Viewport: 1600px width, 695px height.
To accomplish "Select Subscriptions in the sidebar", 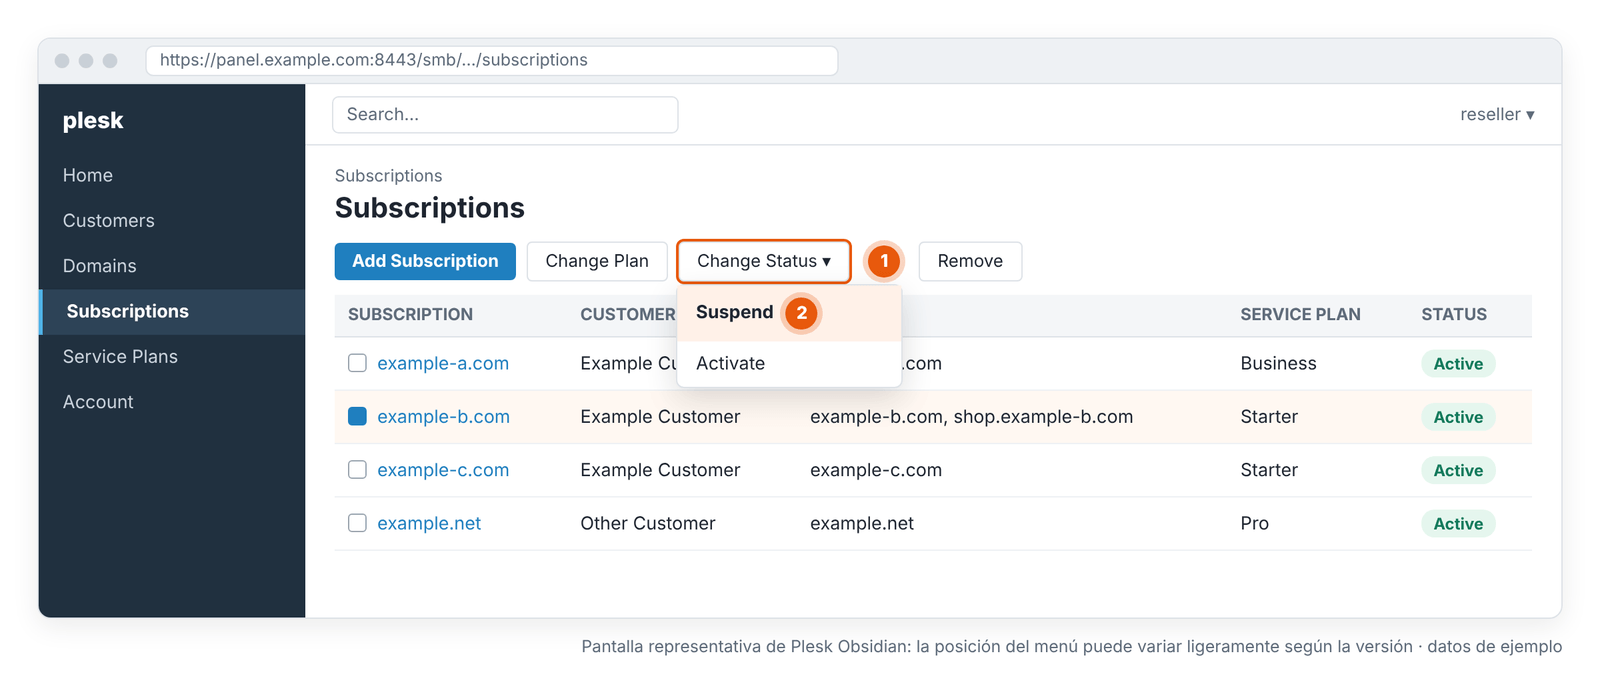I will [x=172, y=312].
